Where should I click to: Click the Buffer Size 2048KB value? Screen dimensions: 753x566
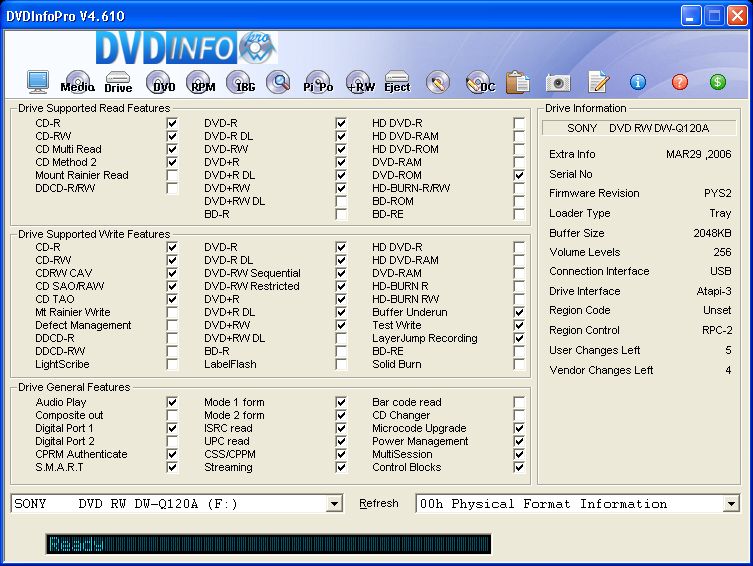click(x=712, y=233)
